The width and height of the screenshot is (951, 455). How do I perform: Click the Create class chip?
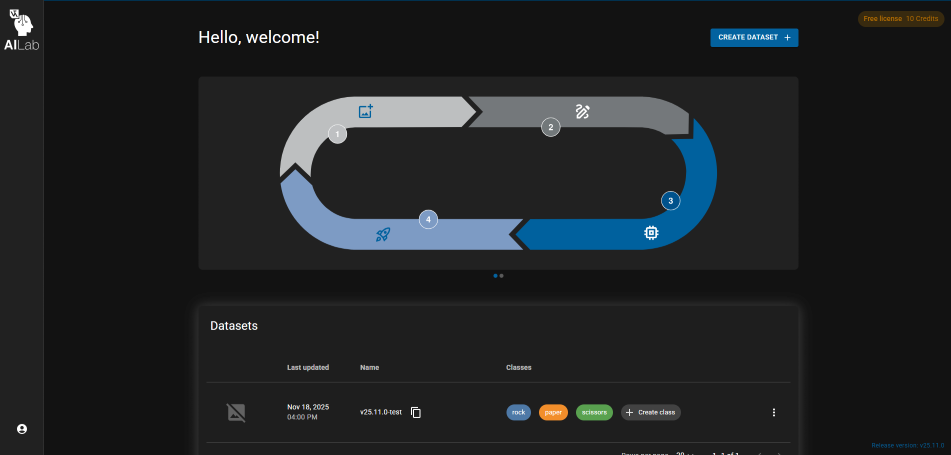[x=651, y=412]
